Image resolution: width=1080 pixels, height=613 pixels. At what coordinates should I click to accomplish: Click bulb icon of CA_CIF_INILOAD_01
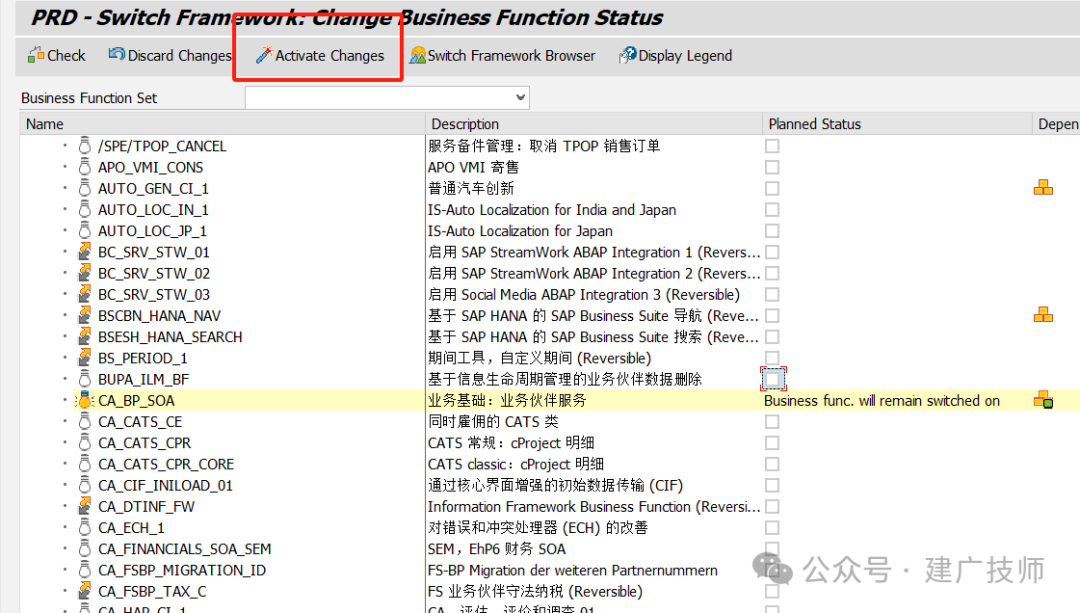84,486
